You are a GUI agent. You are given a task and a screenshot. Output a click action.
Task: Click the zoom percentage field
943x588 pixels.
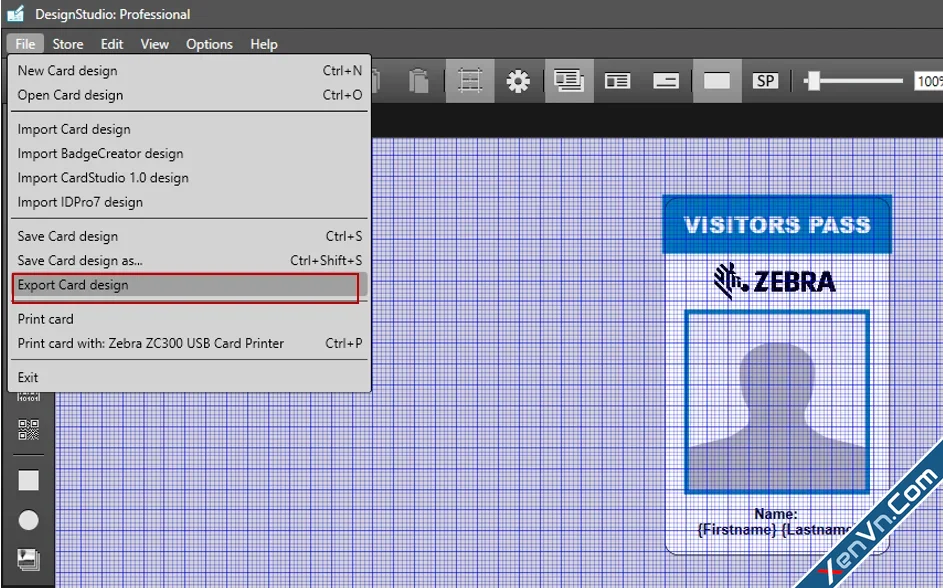tap(929, 81)
